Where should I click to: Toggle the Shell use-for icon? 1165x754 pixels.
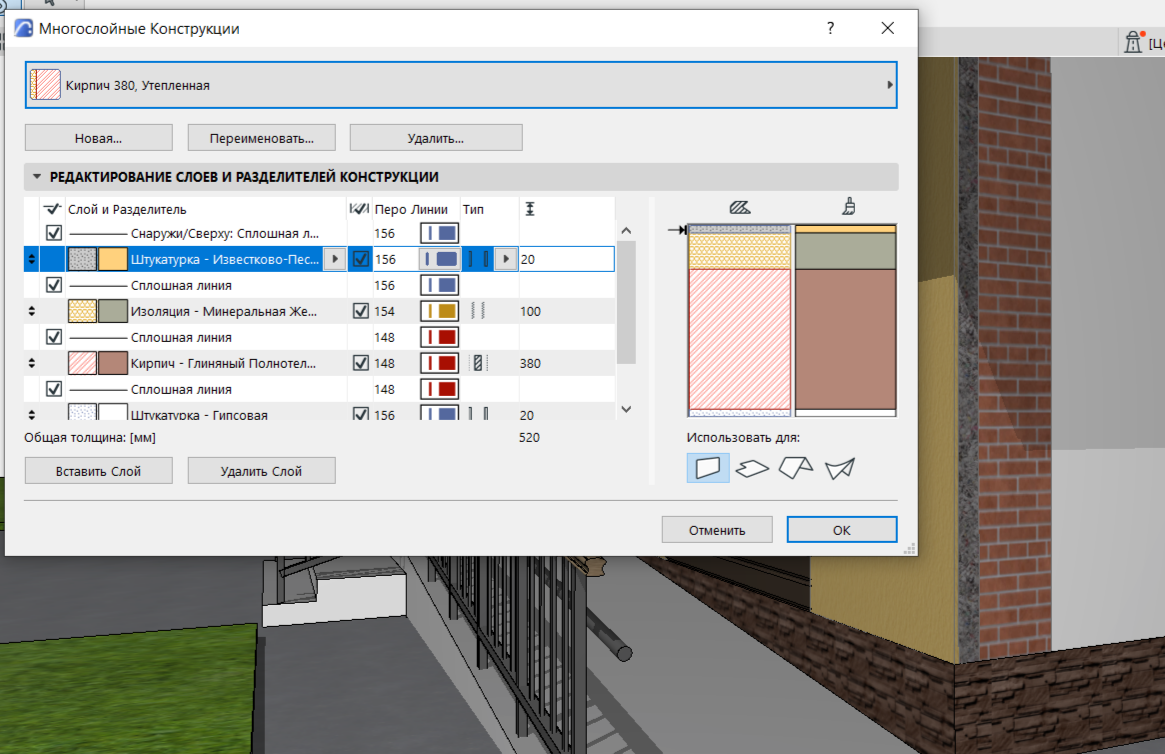pos(840,468)
